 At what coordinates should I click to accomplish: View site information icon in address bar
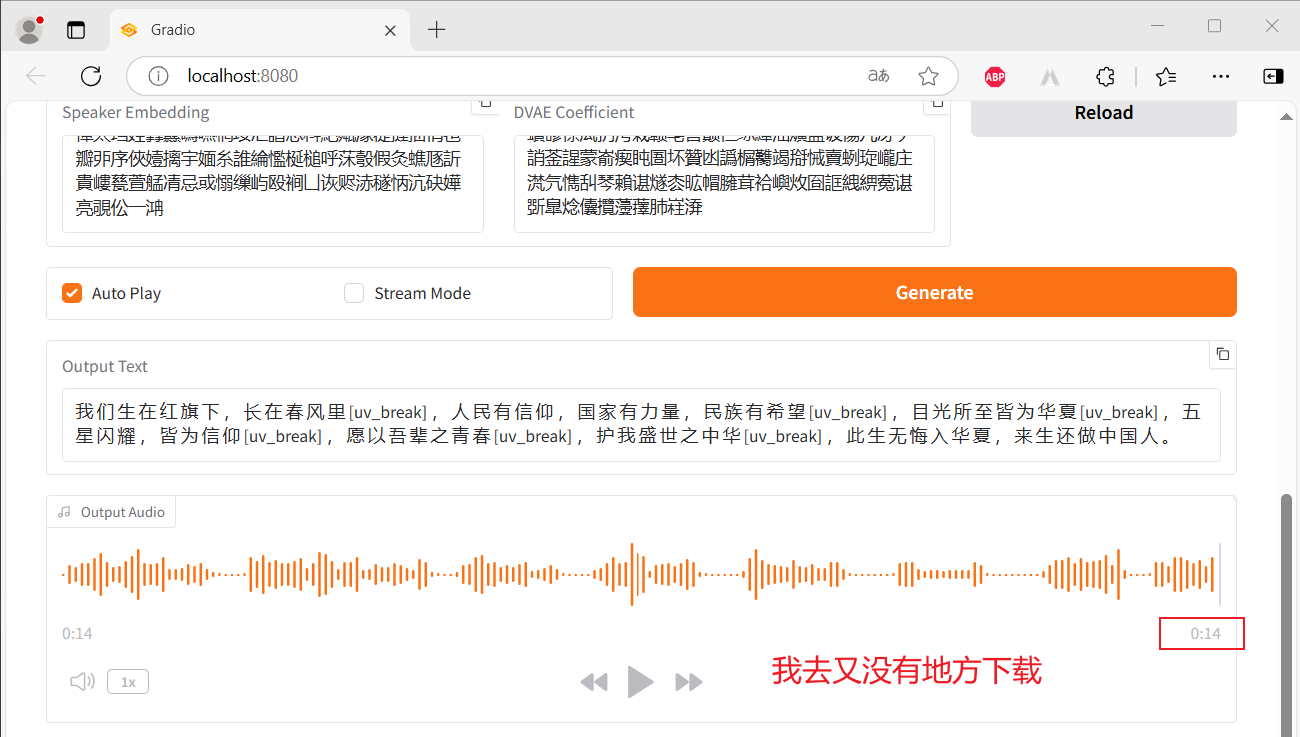[x=157, y=76]
